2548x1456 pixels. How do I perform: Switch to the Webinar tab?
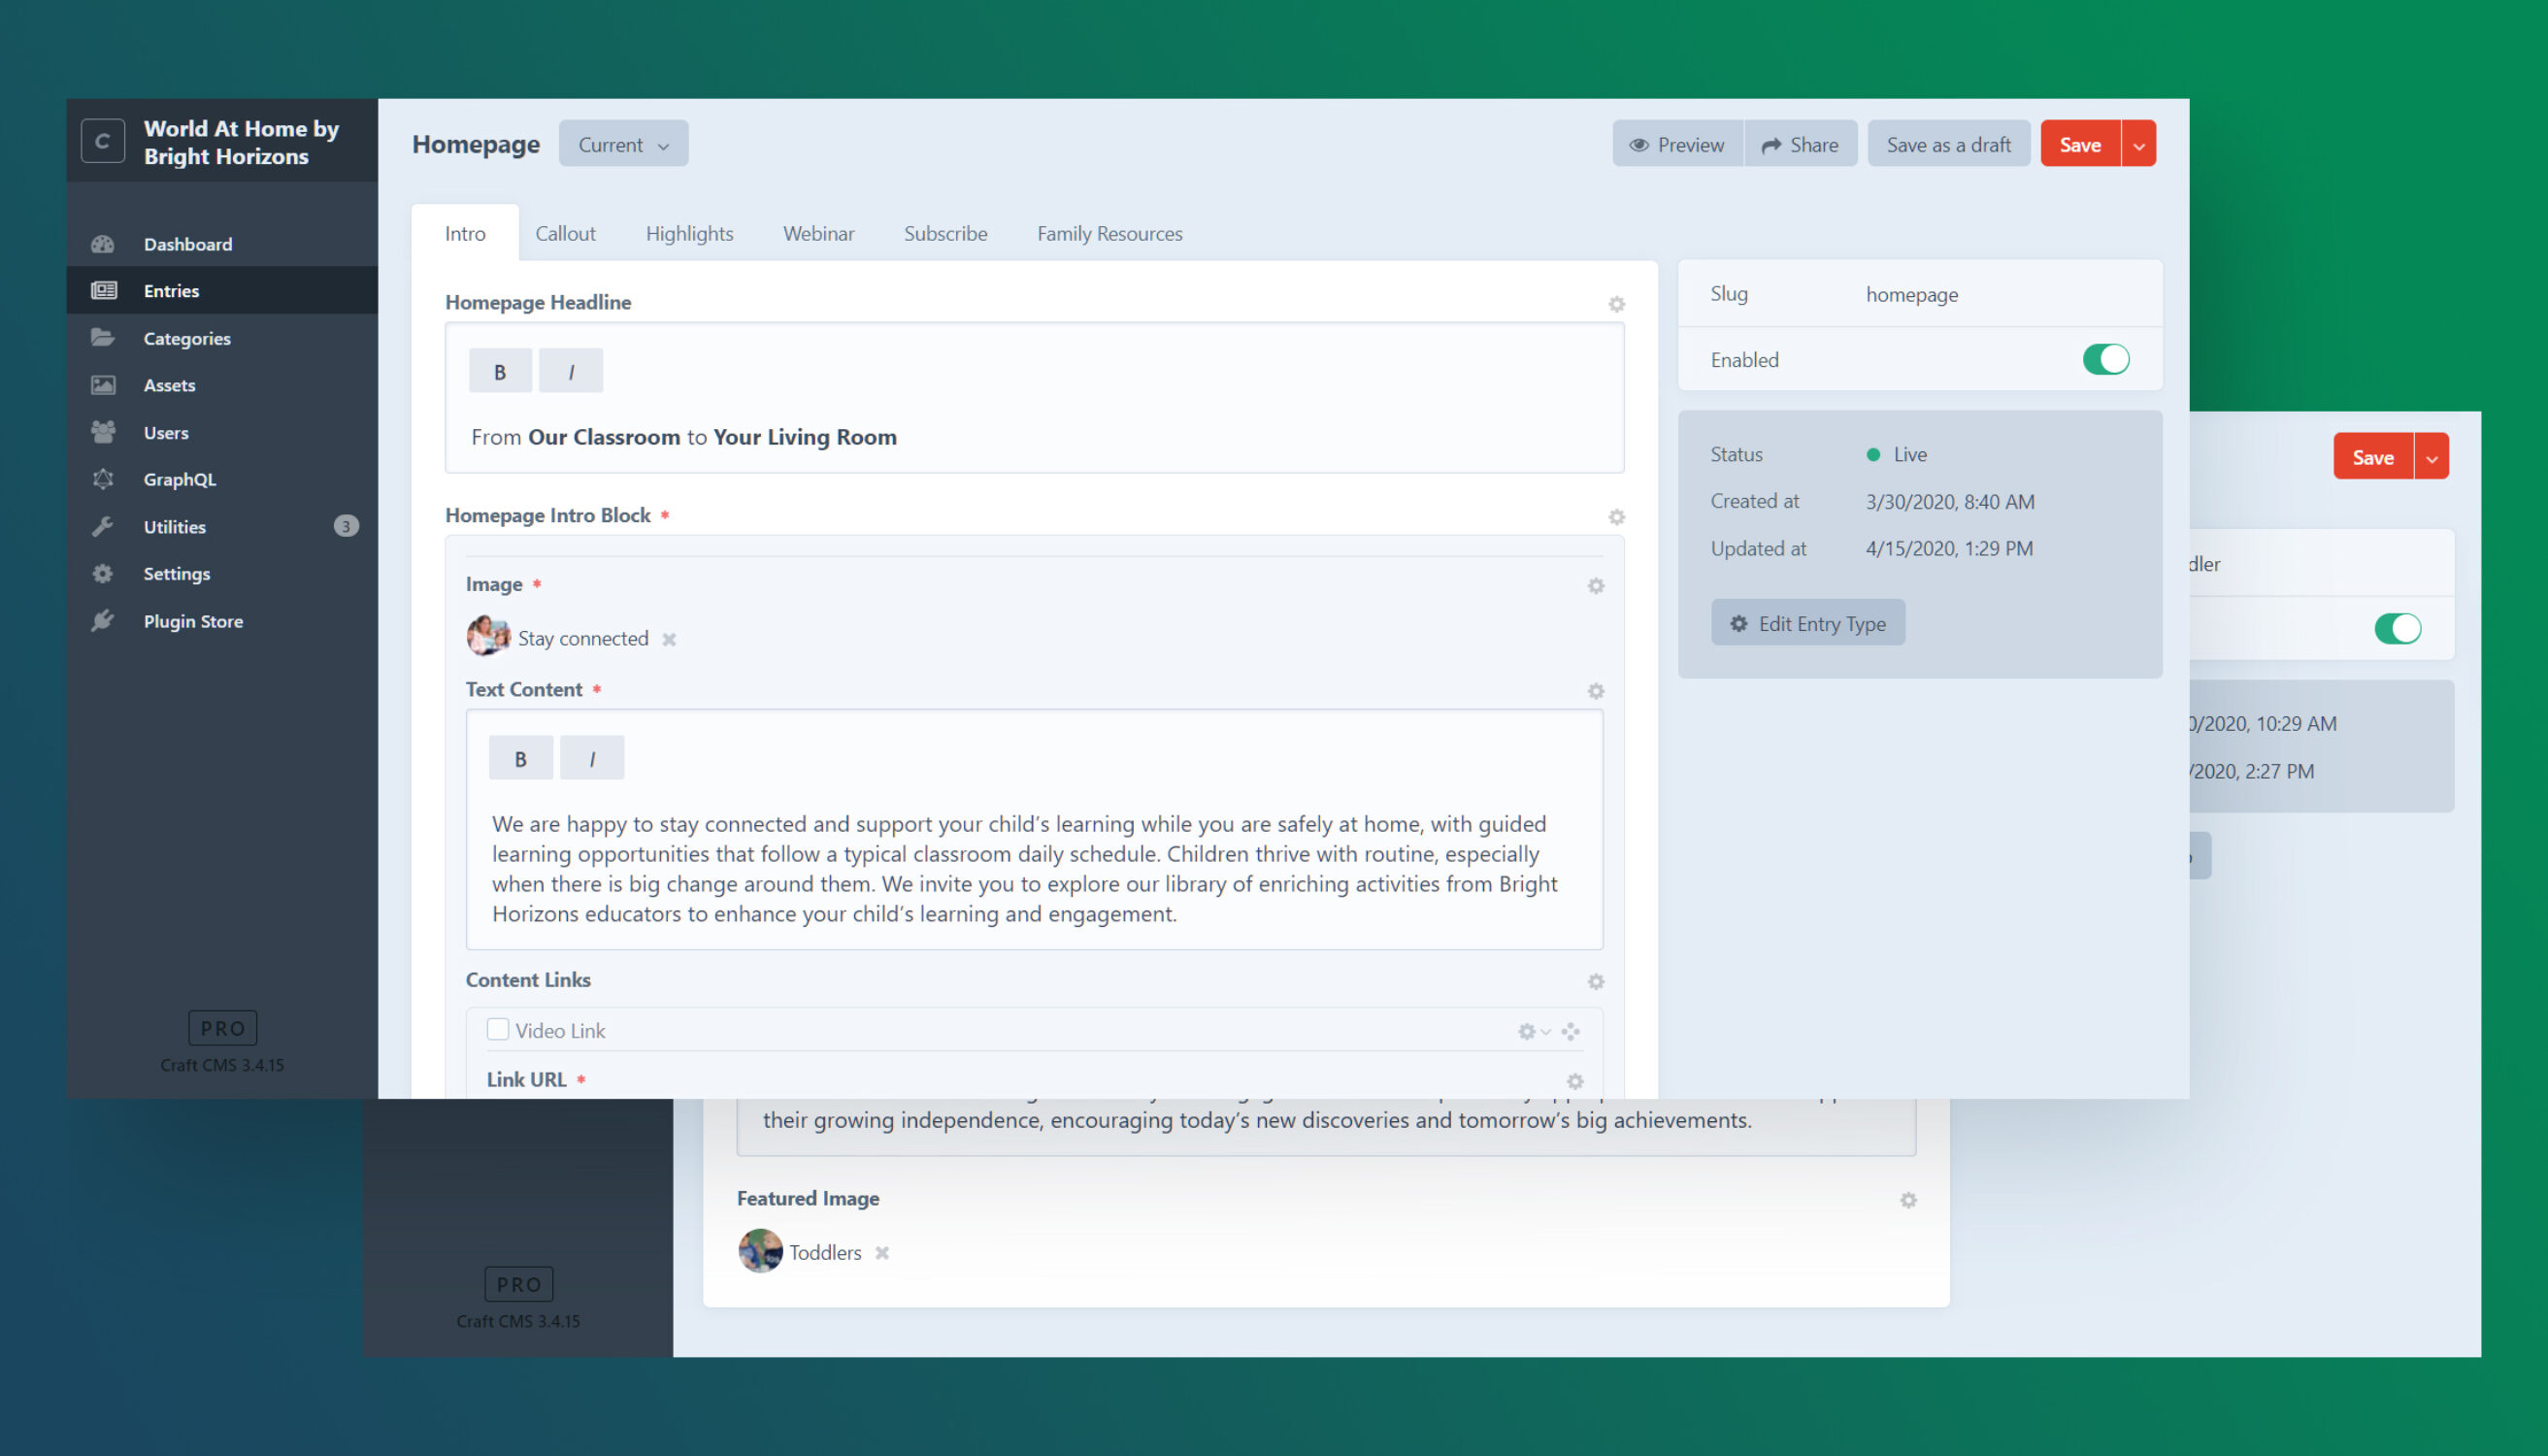[818, 233]
